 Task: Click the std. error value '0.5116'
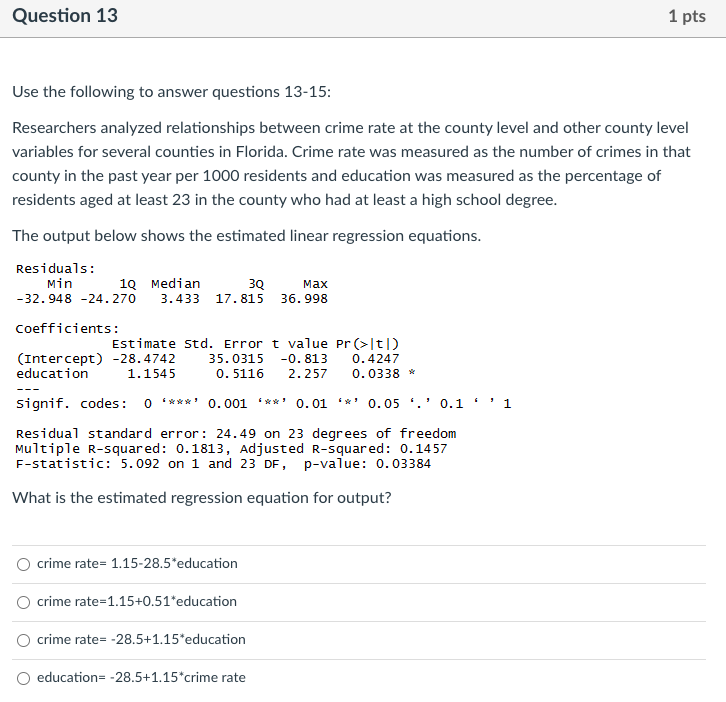click(x=240, y=374)
